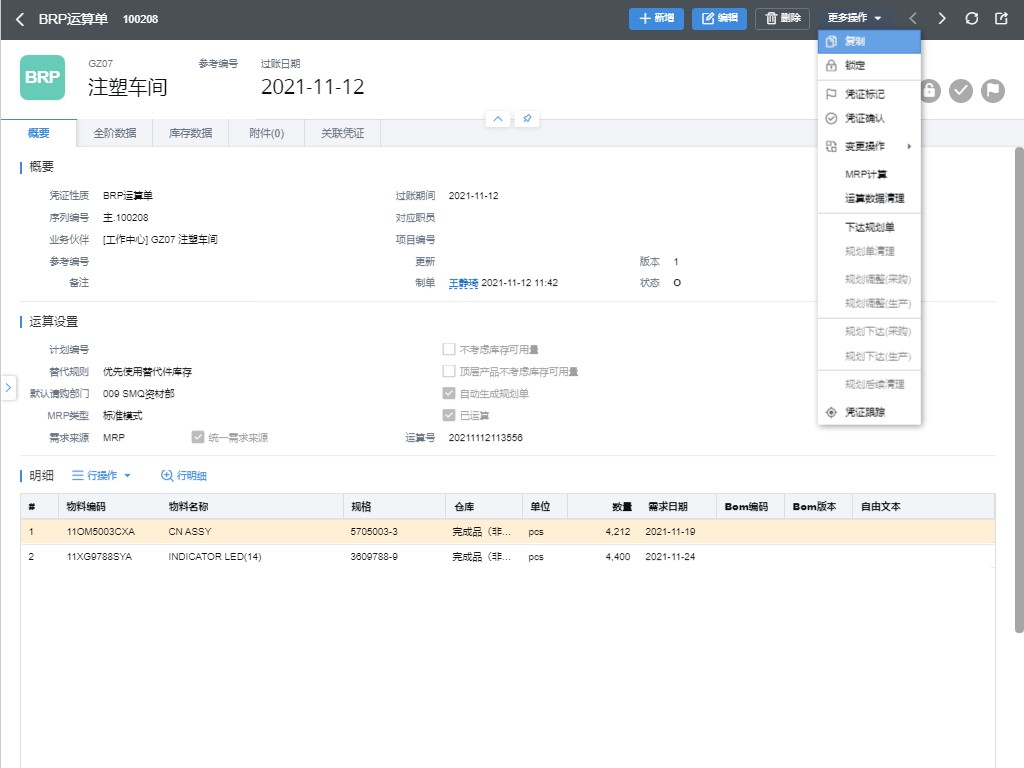The height and width of the screenshot is (768, 1024).
Task: Choose 凭证确认 menu item
Action: (x=869, y=118)
